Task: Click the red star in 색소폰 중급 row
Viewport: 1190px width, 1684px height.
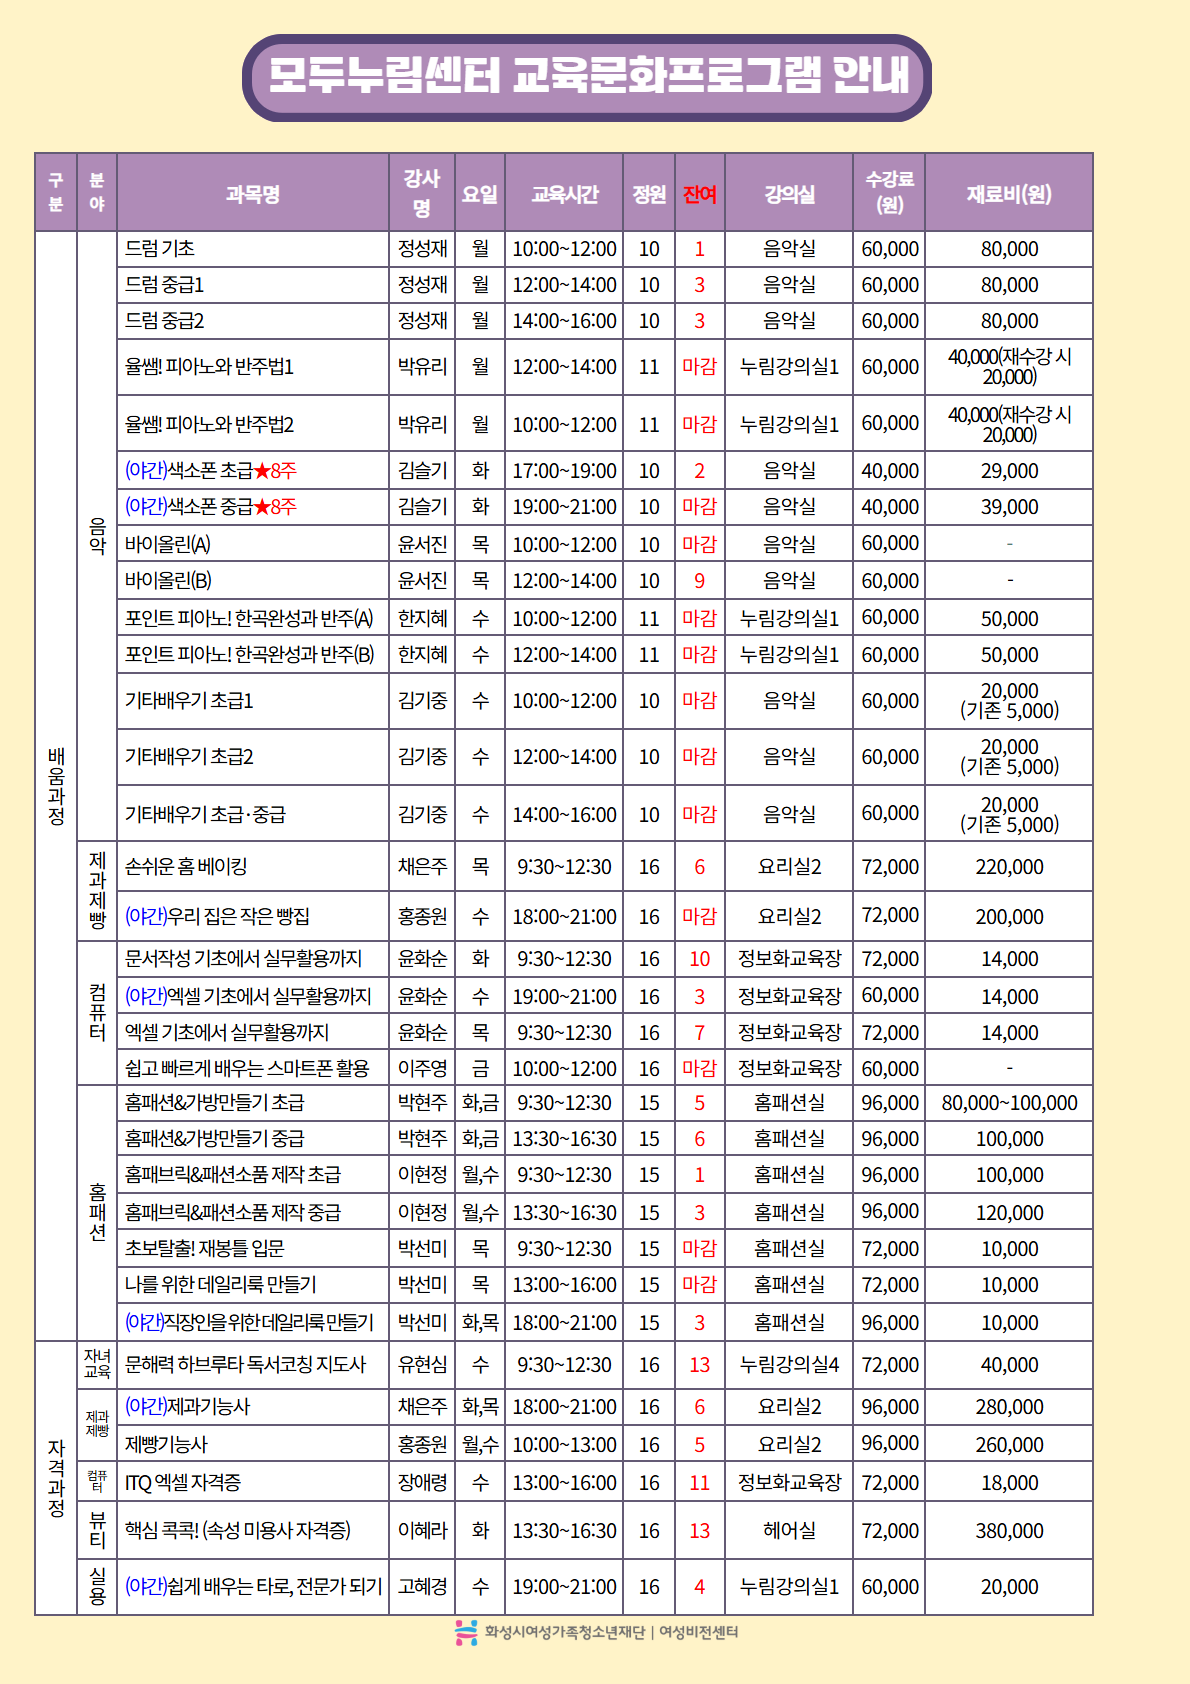Action: click(x=262, y=507)
